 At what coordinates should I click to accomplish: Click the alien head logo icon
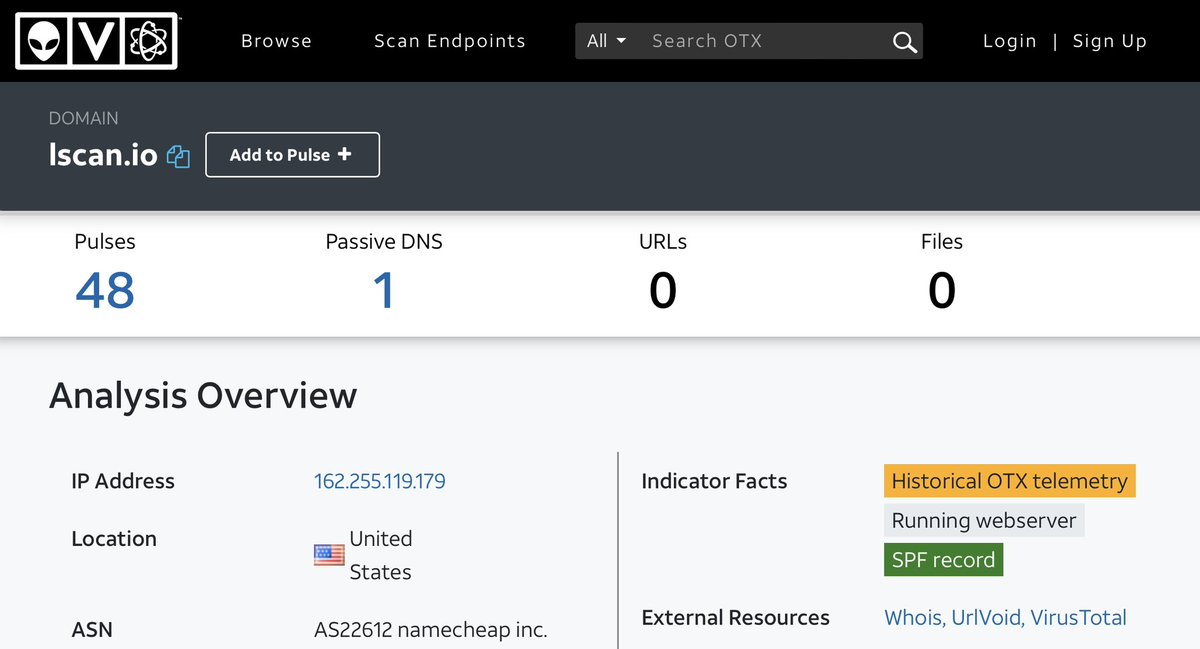pyautogui.click(x=43, y=41)
